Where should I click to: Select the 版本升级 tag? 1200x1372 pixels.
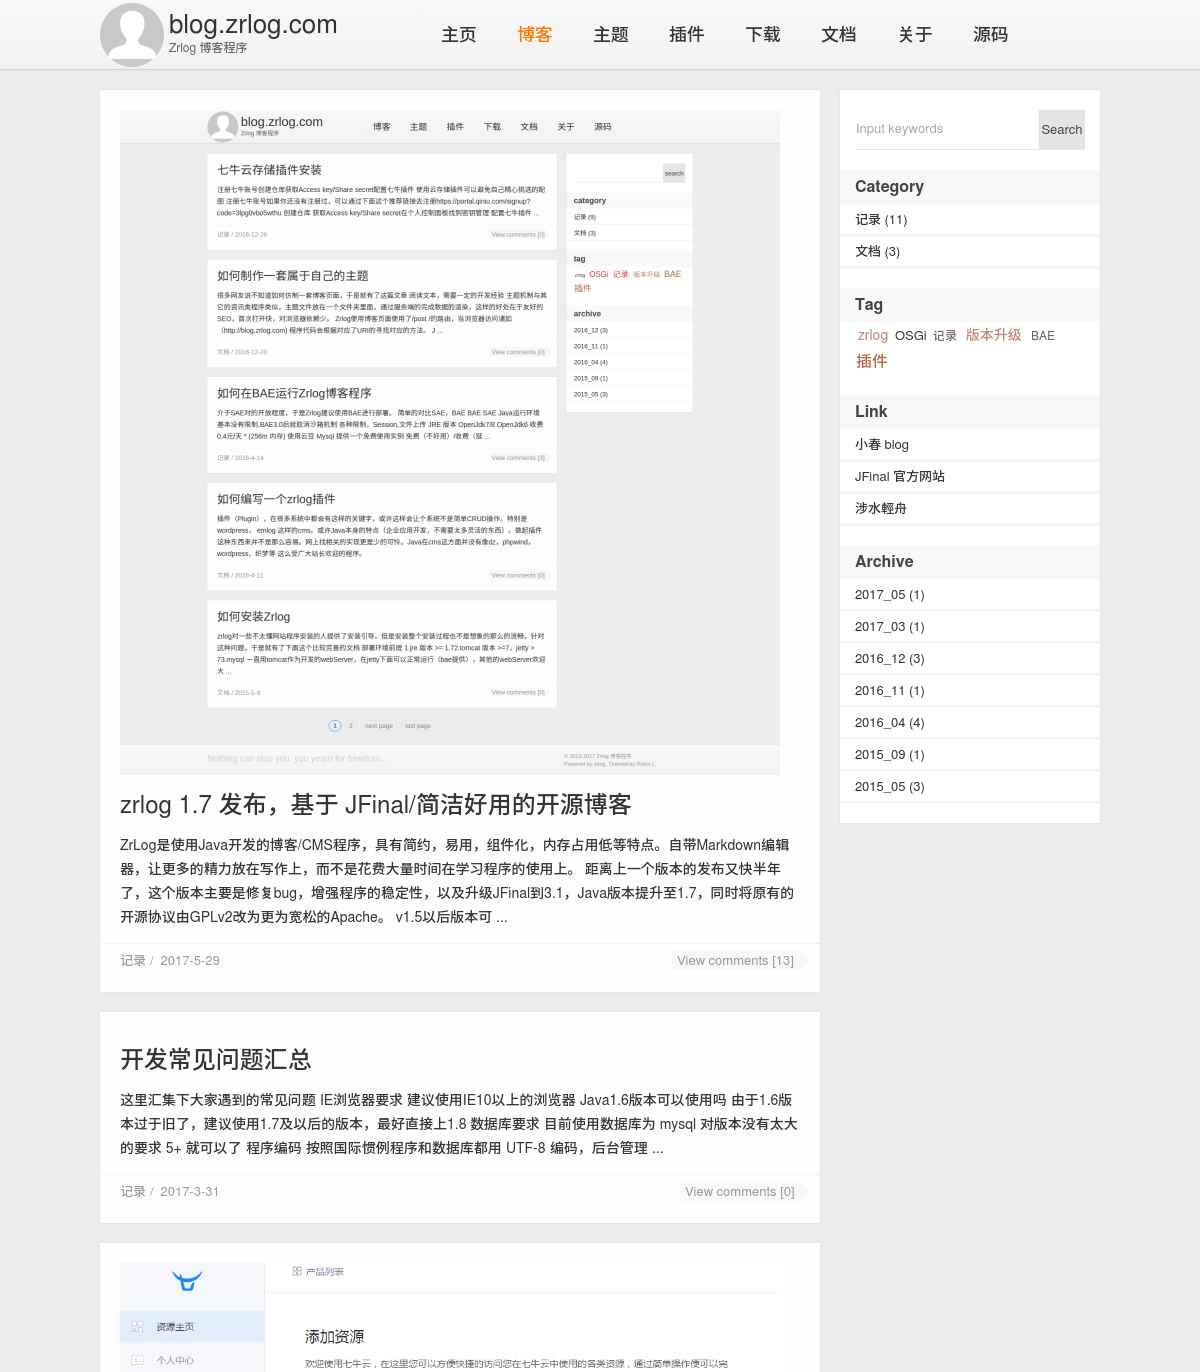994,335
